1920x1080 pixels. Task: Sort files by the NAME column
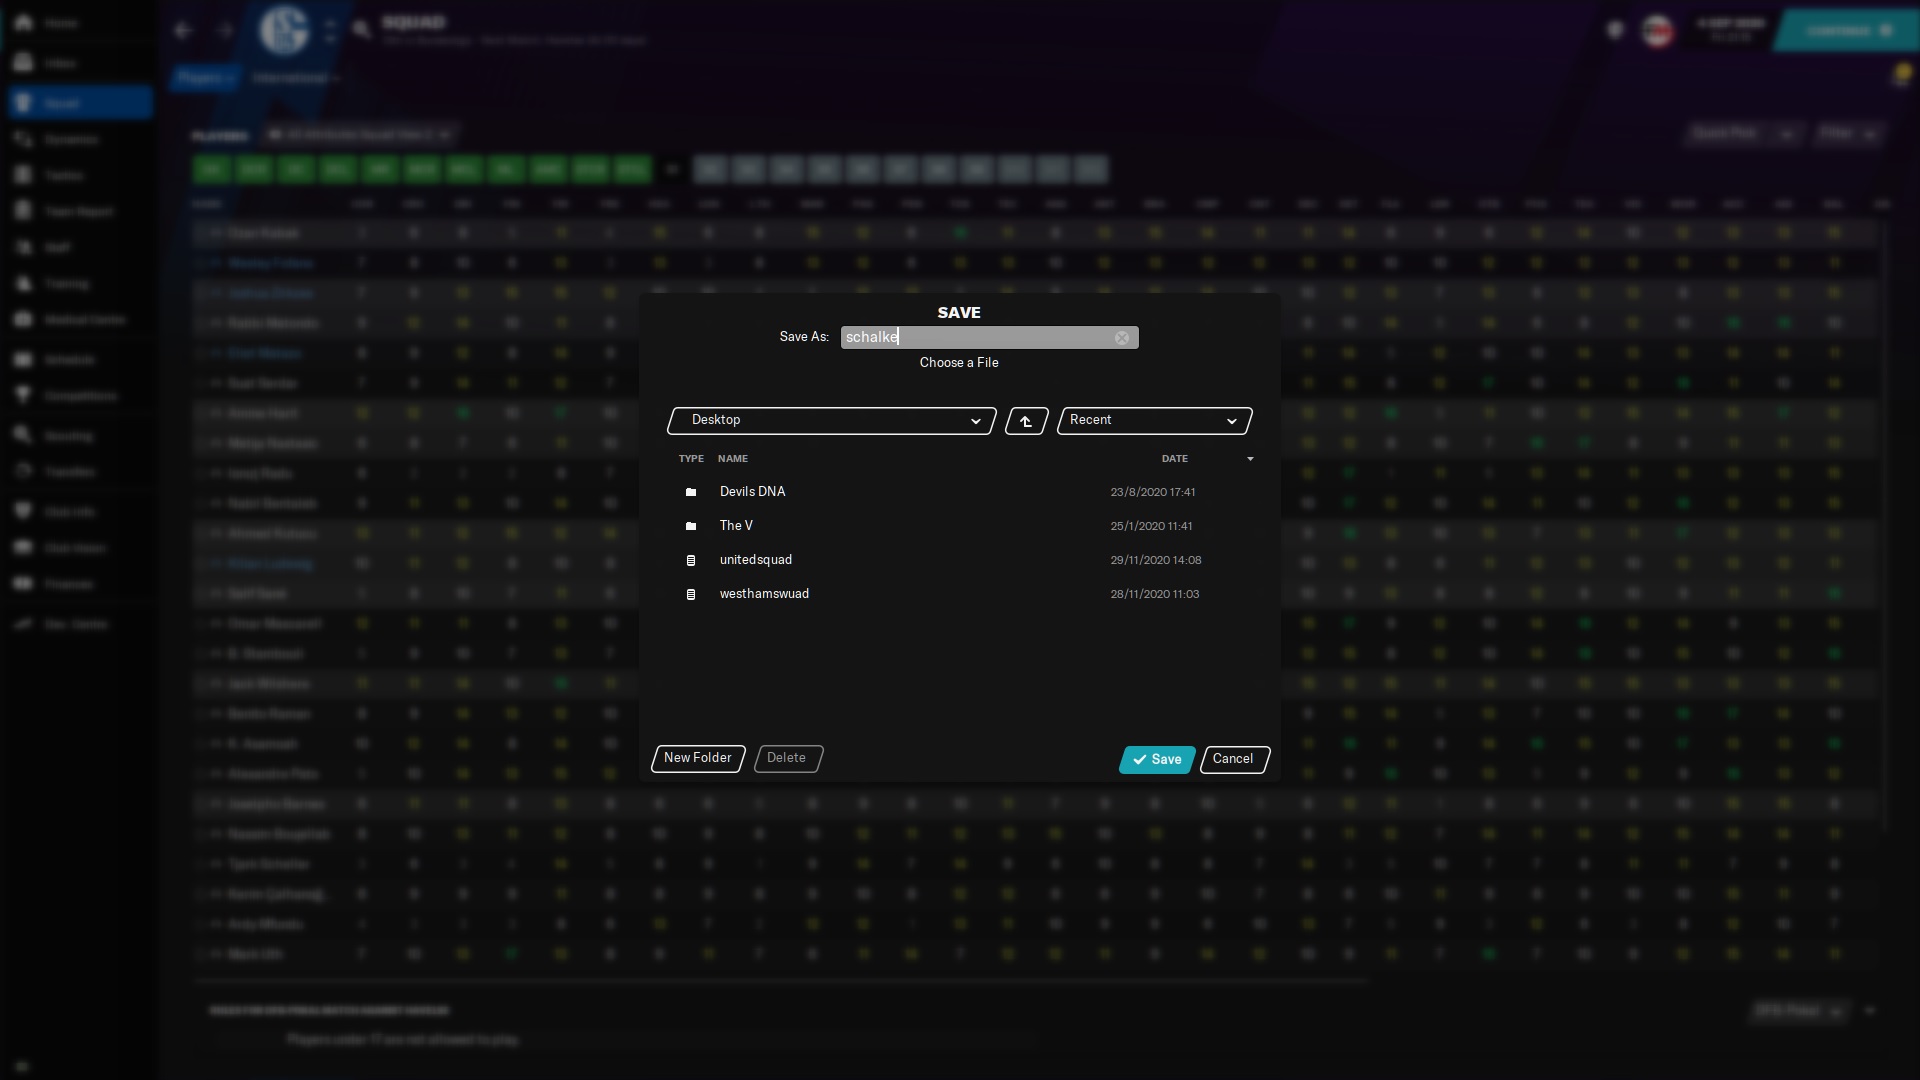coord(733,459)
